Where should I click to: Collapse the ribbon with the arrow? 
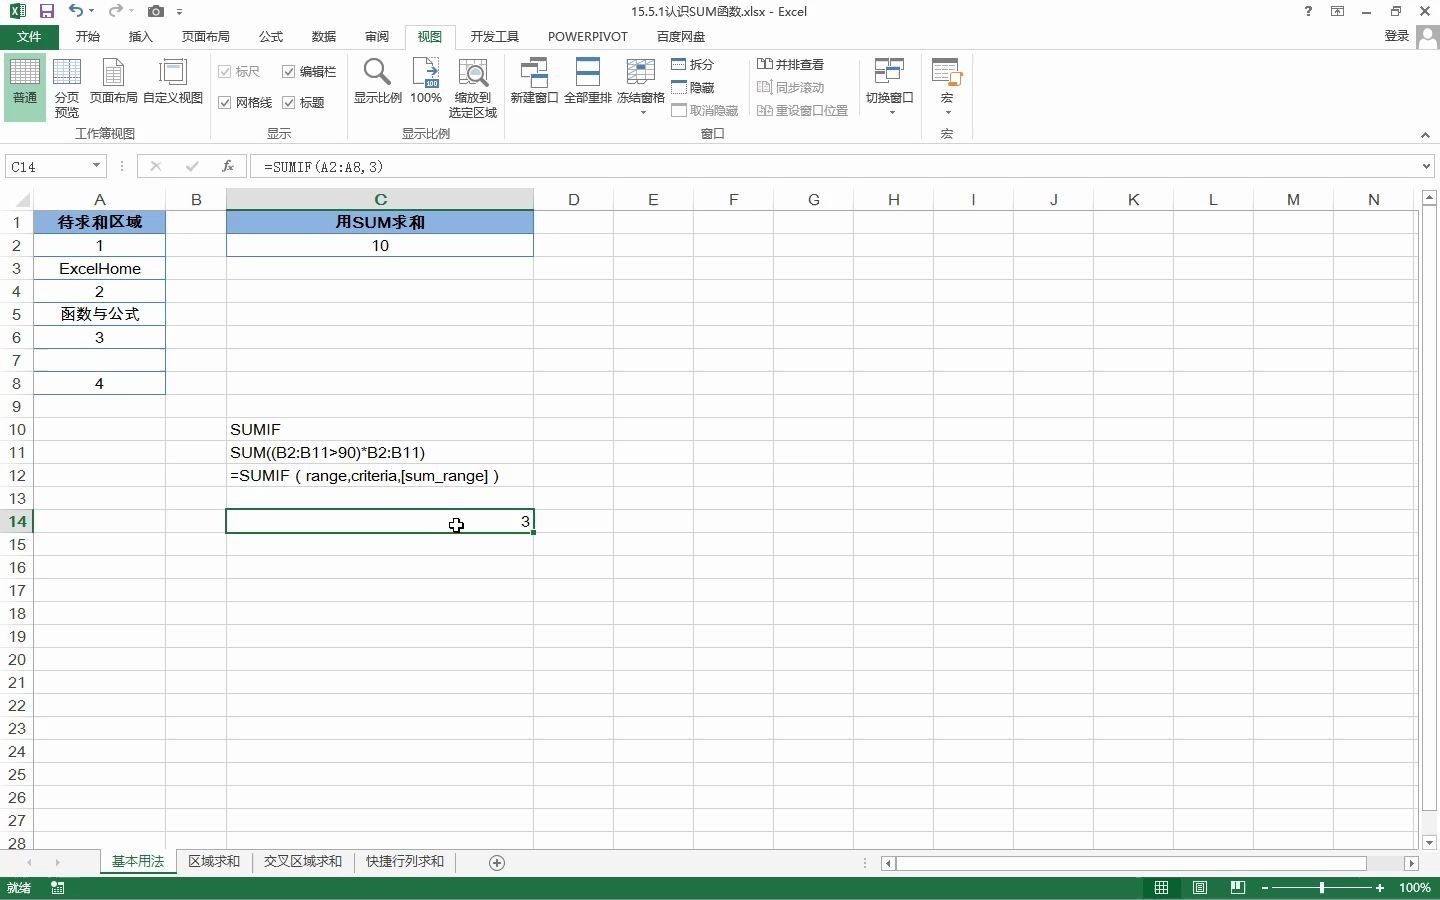pos(1425,135)
